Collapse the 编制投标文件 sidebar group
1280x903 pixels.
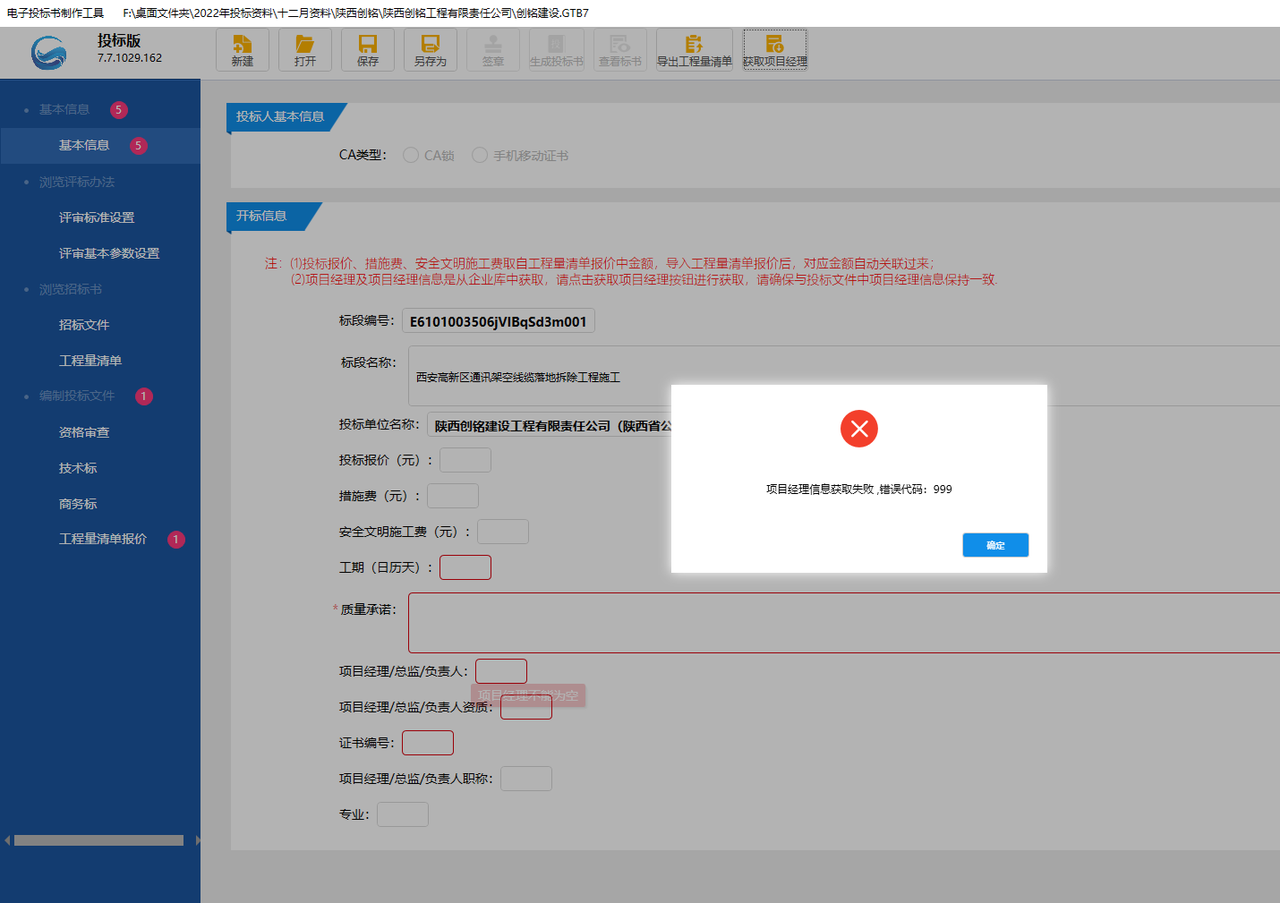click(76, 396)
